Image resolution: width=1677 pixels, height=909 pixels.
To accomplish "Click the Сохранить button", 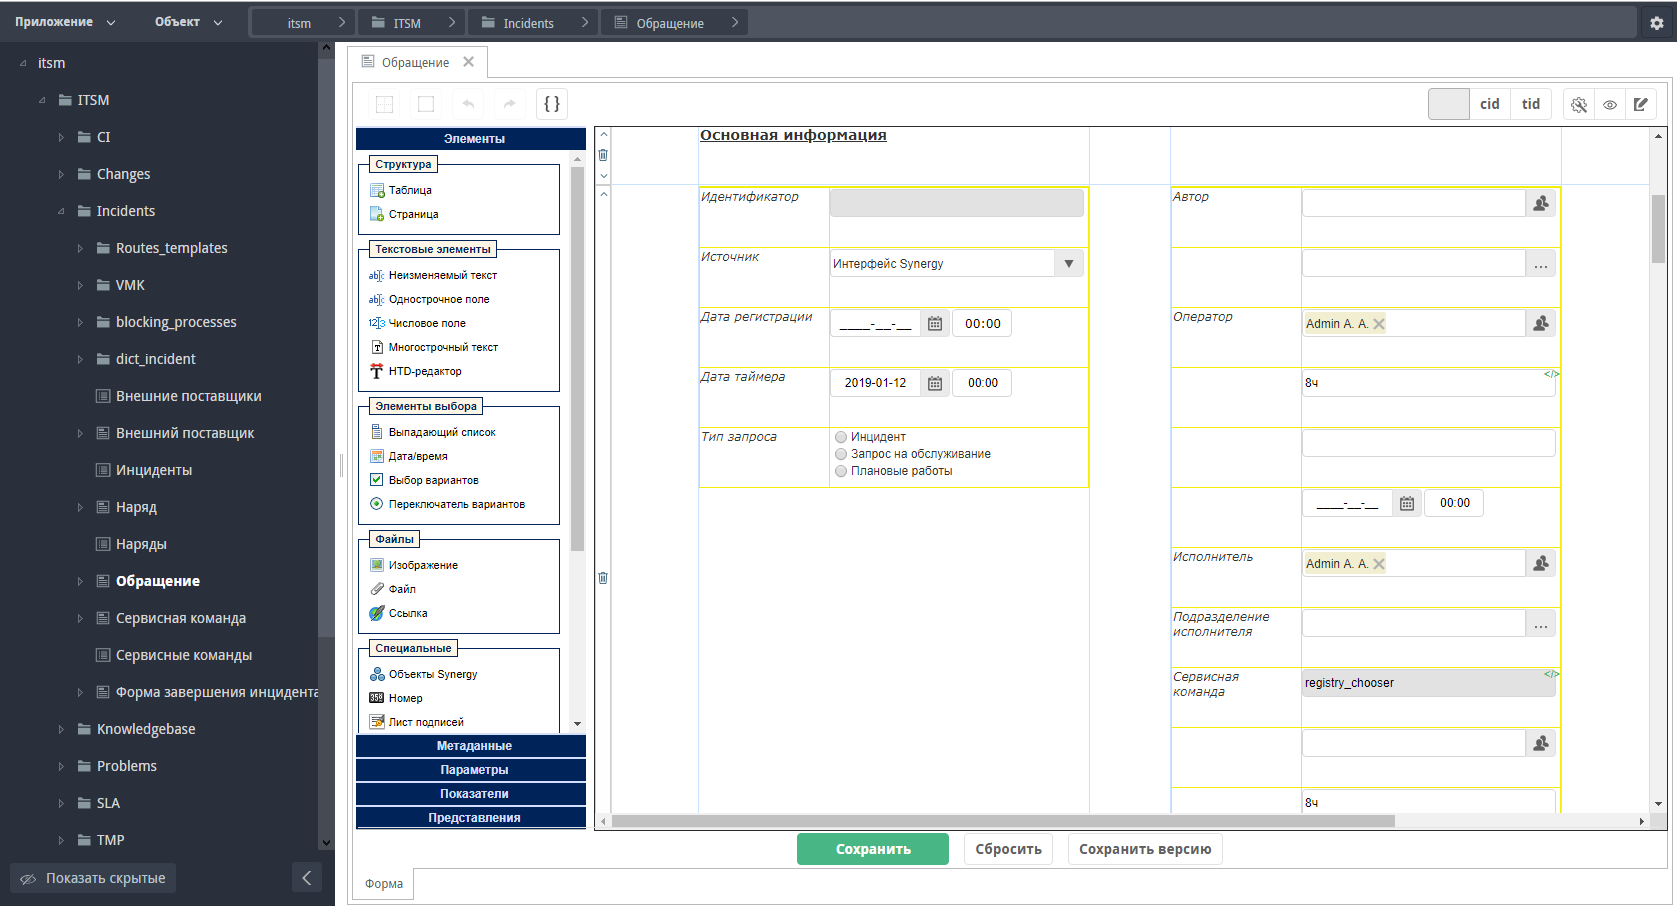I will pyautogui.click(x=873, y=849).
